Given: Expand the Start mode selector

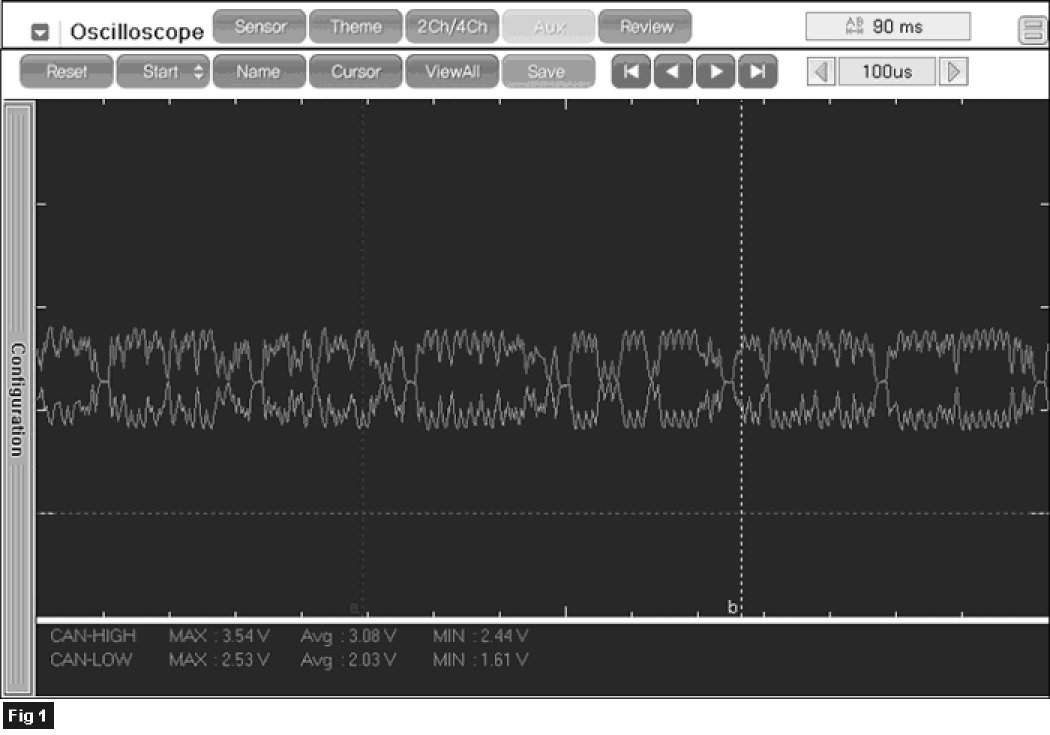Looking at the screenshot, I should 163,72.
